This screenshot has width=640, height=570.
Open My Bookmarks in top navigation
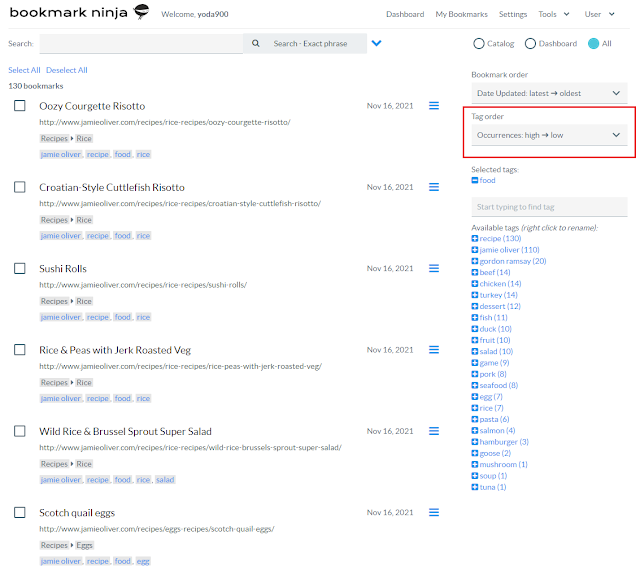461,14
